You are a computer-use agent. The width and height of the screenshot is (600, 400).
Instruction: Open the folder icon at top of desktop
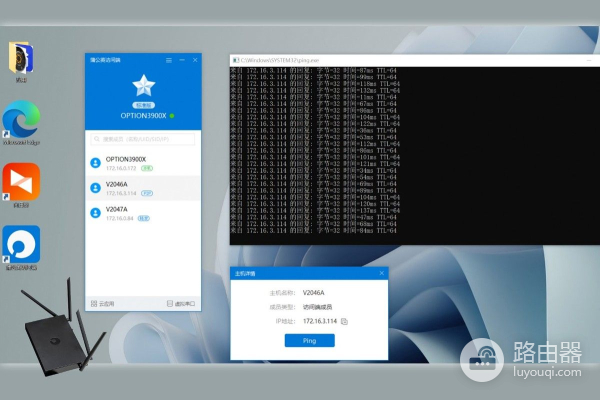click(x=21, y=57)
